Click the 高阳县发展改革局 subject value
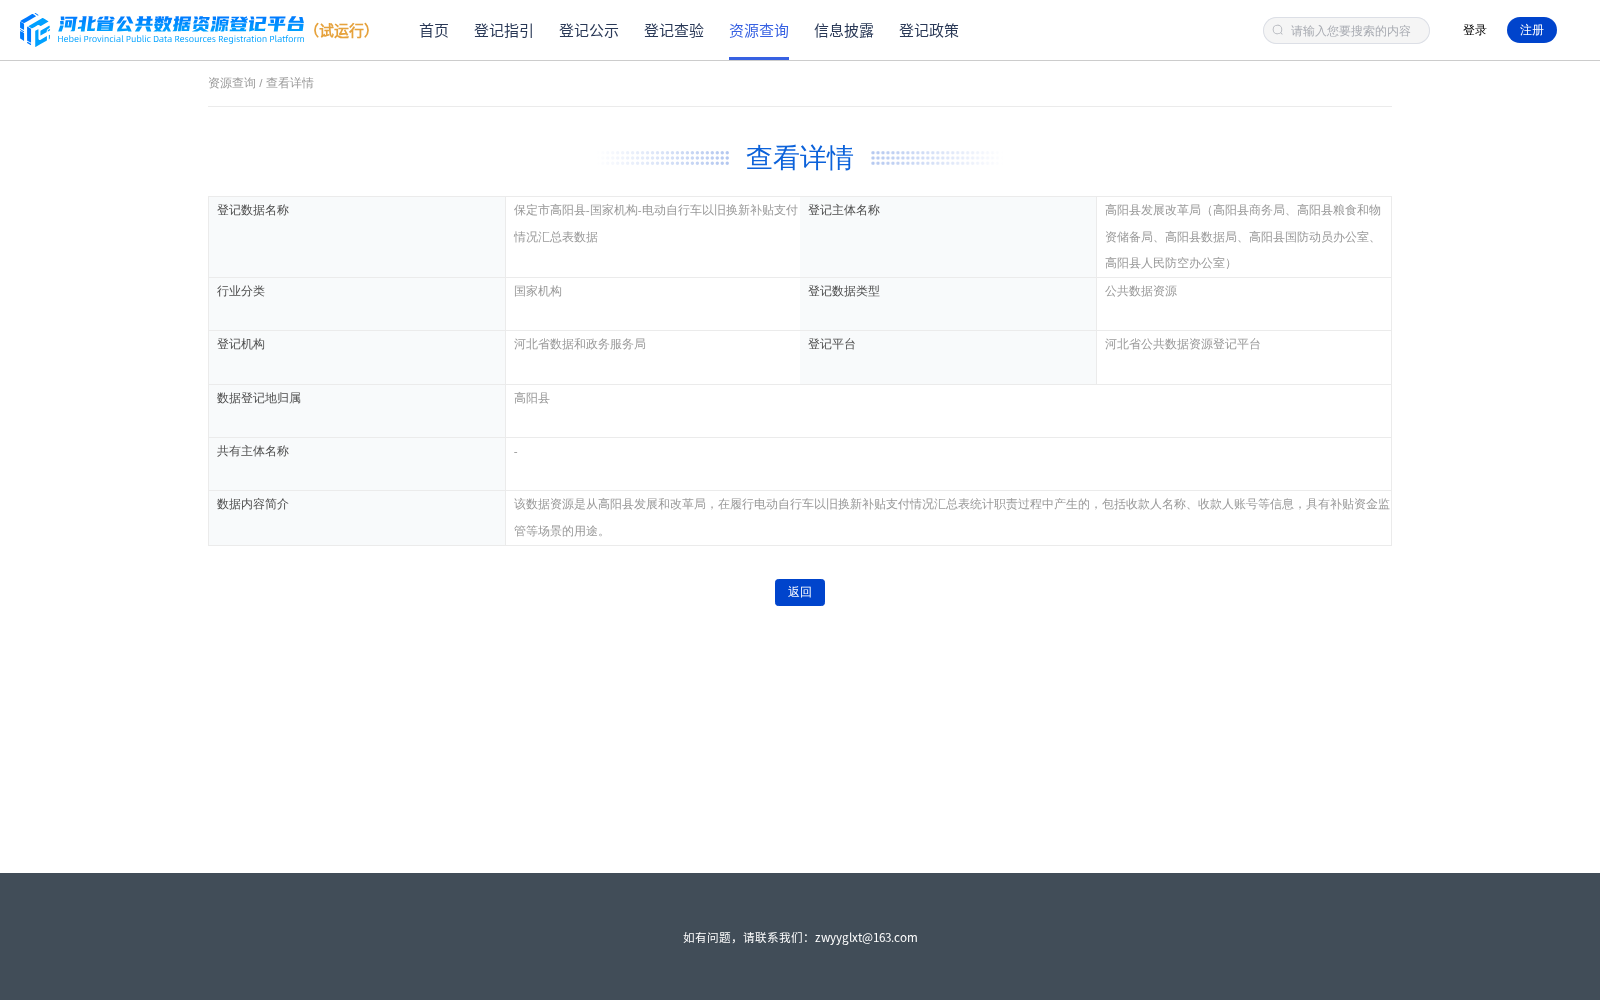 tap(1243, 237)
